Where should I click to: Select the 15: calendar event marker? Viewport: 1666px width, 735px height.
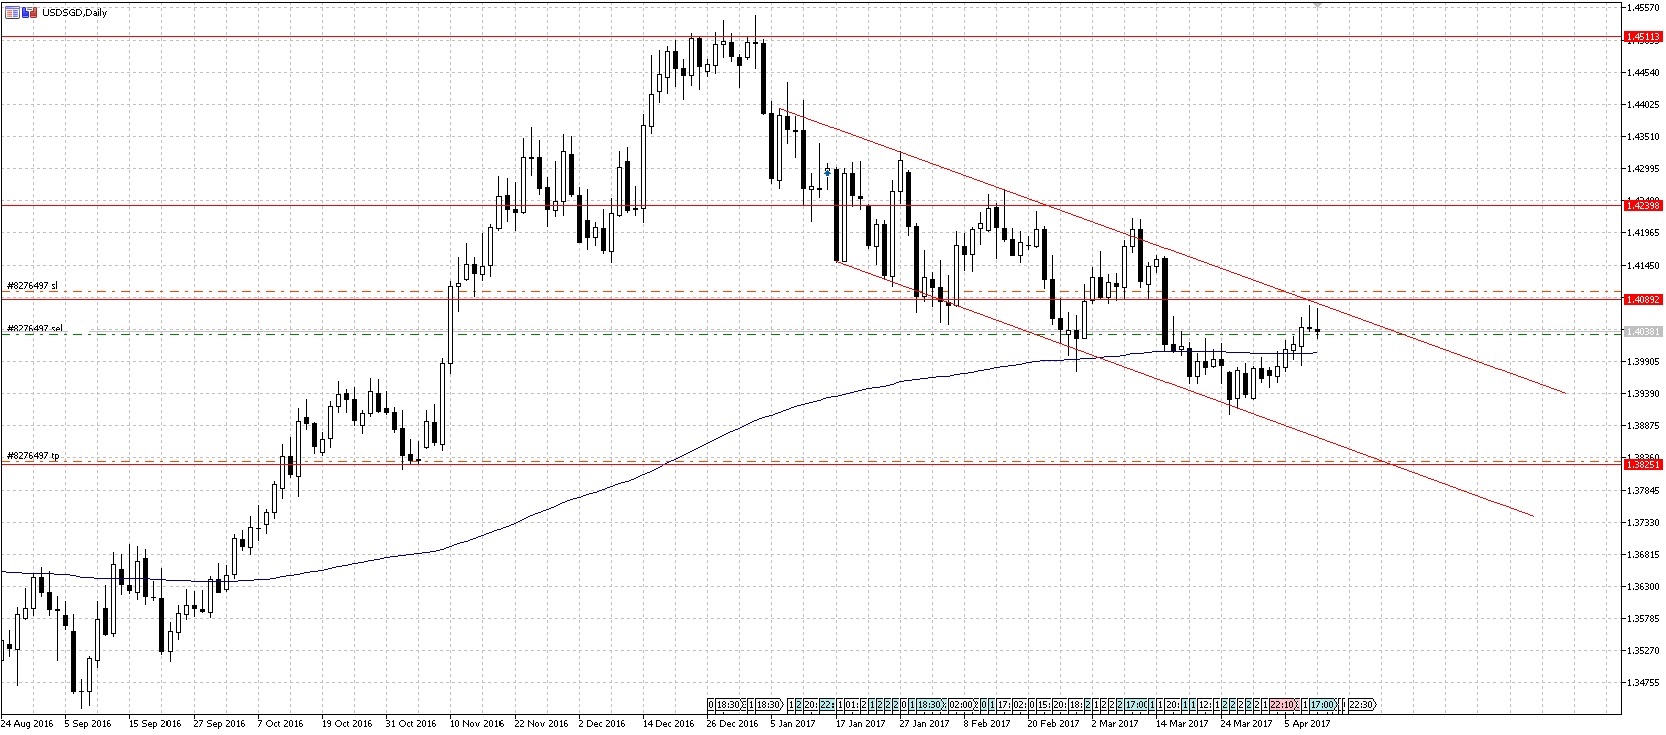1044,704
